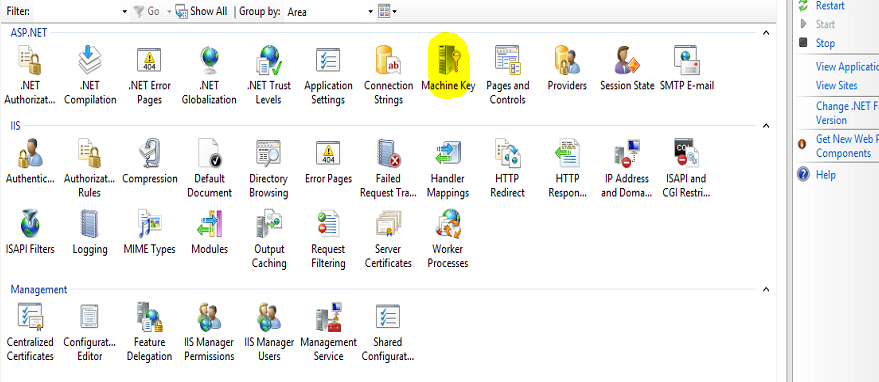Image resolution: width=879 pixels, height=382 pixels.
Task: Click Stop in Actions pane
Action: click(825, 43)
